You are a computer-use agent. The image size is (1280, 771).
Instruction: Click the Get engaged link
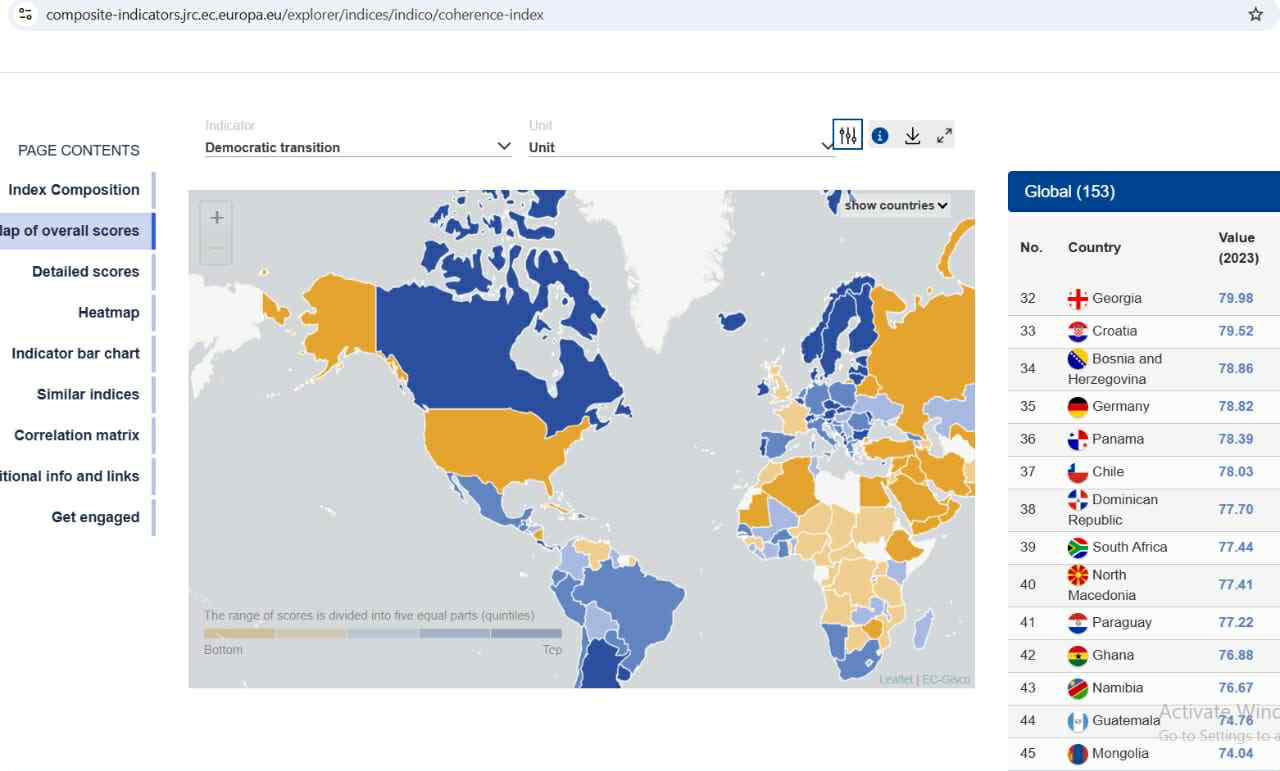pos(95,518)
